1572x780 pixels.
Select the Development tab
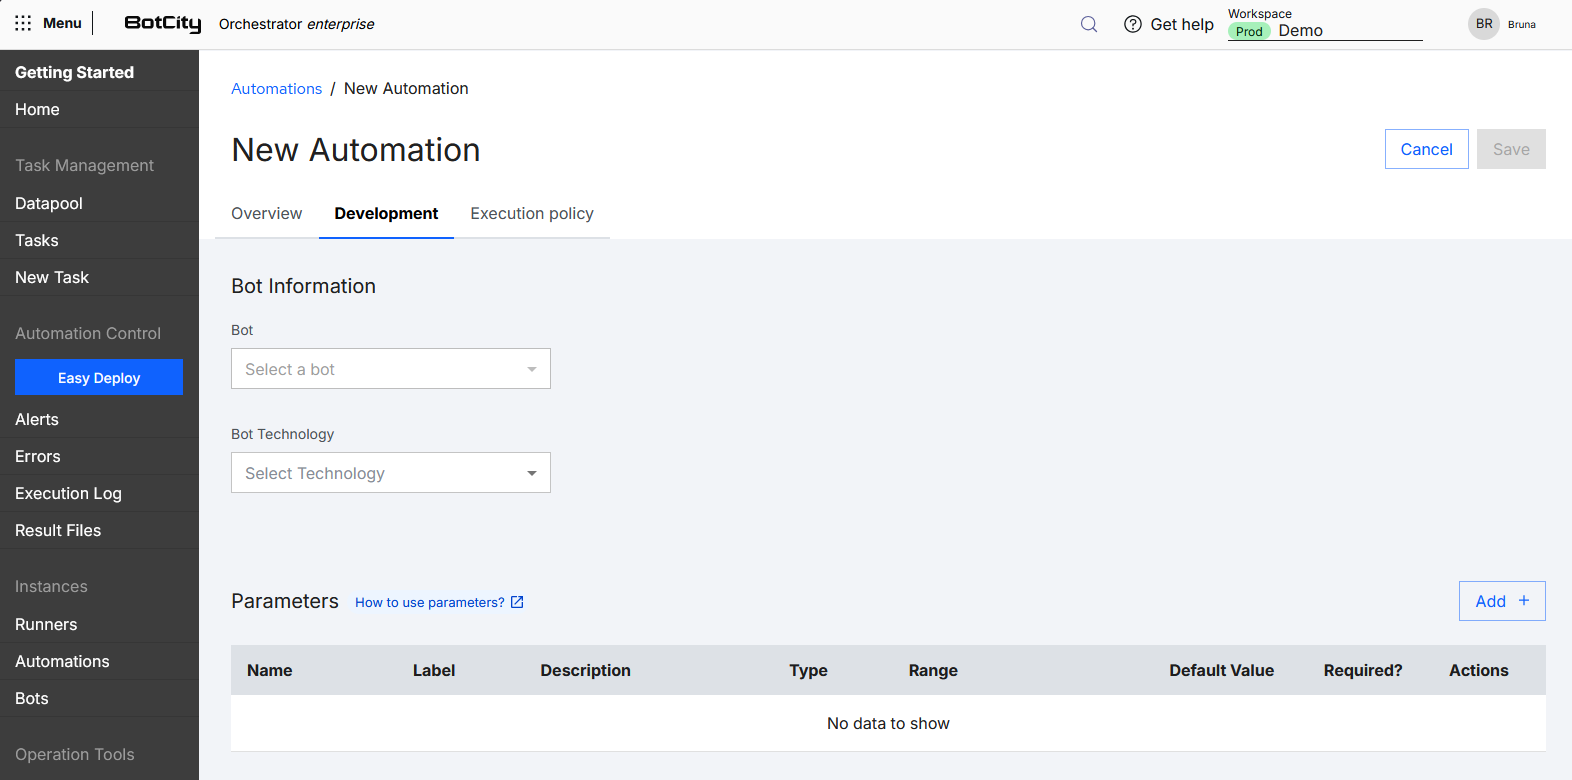pyautogui.click(x=386, y=214)
